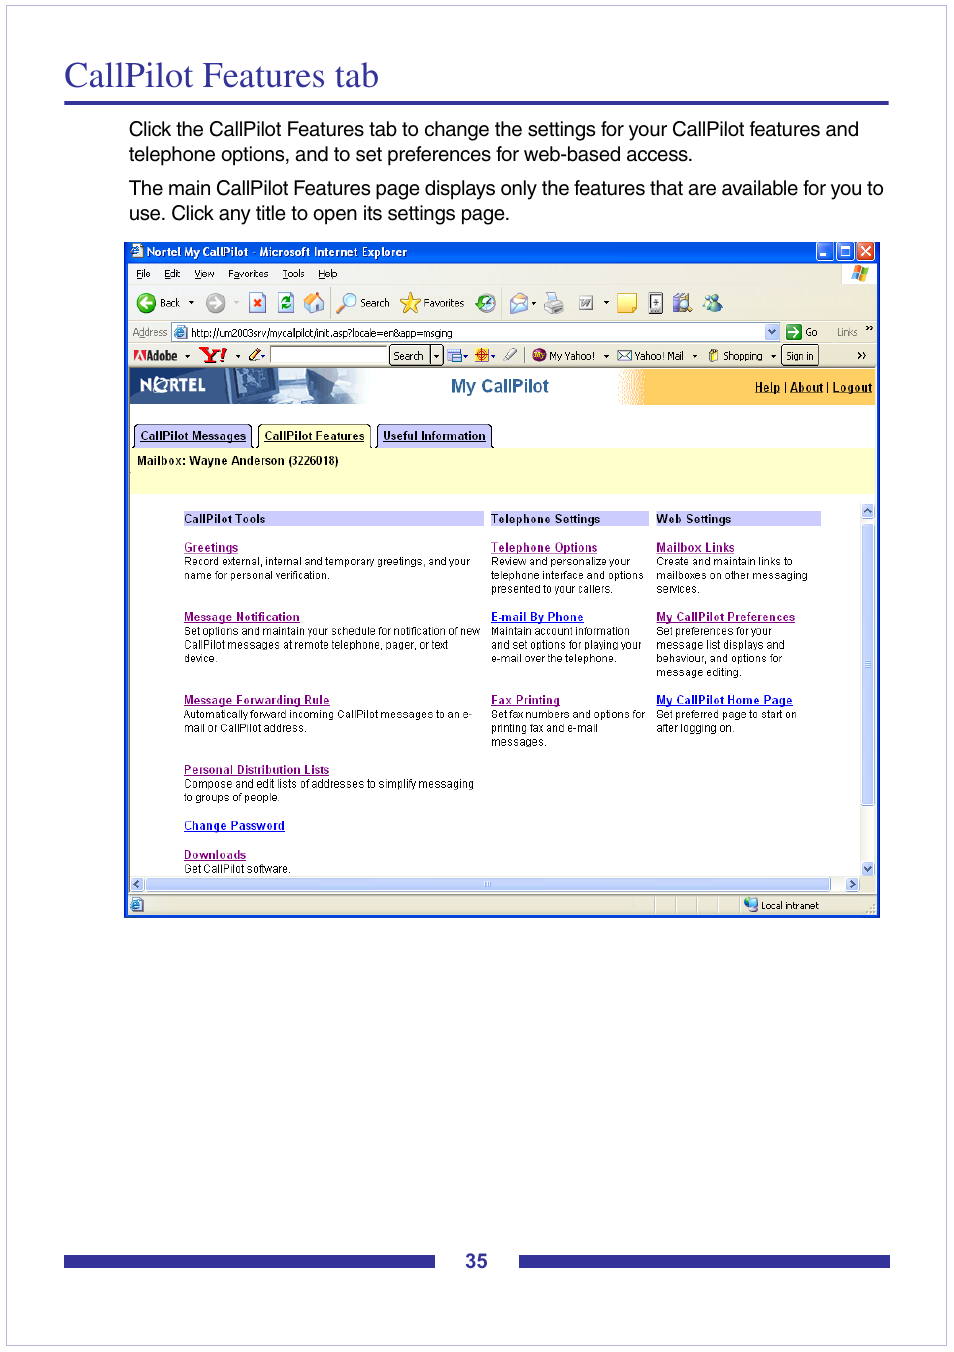Click into the Yahoo search text field
Screen dimensions: 954x1352
329,356
